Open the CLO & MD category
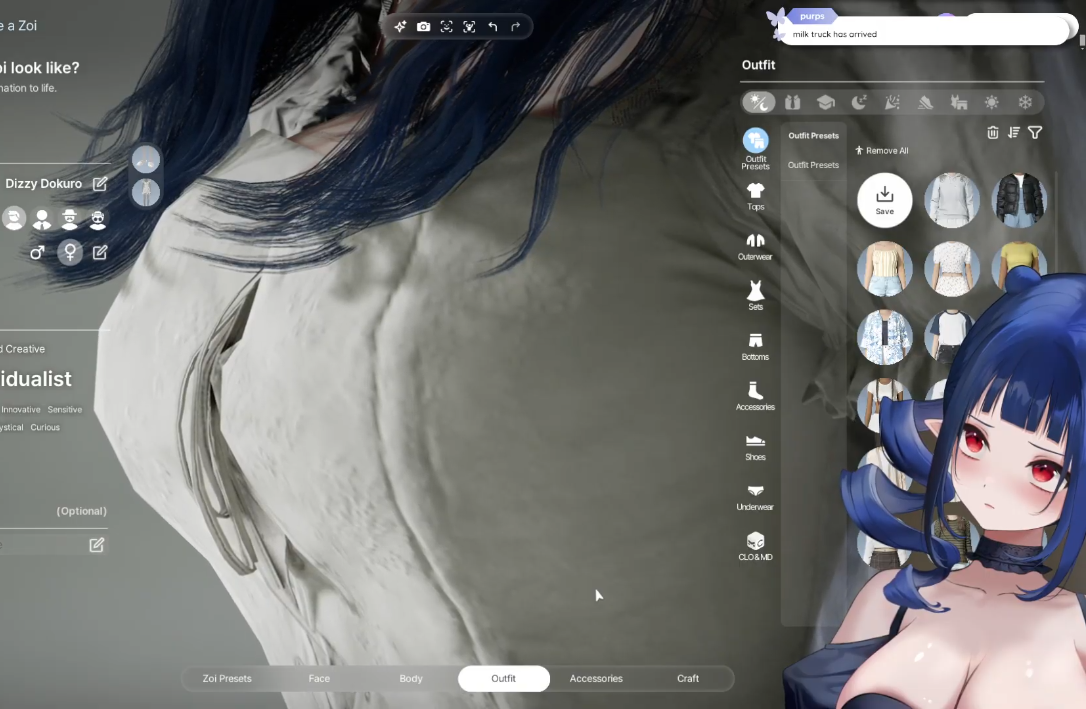The image size is (1086, 709). (755, 545)
